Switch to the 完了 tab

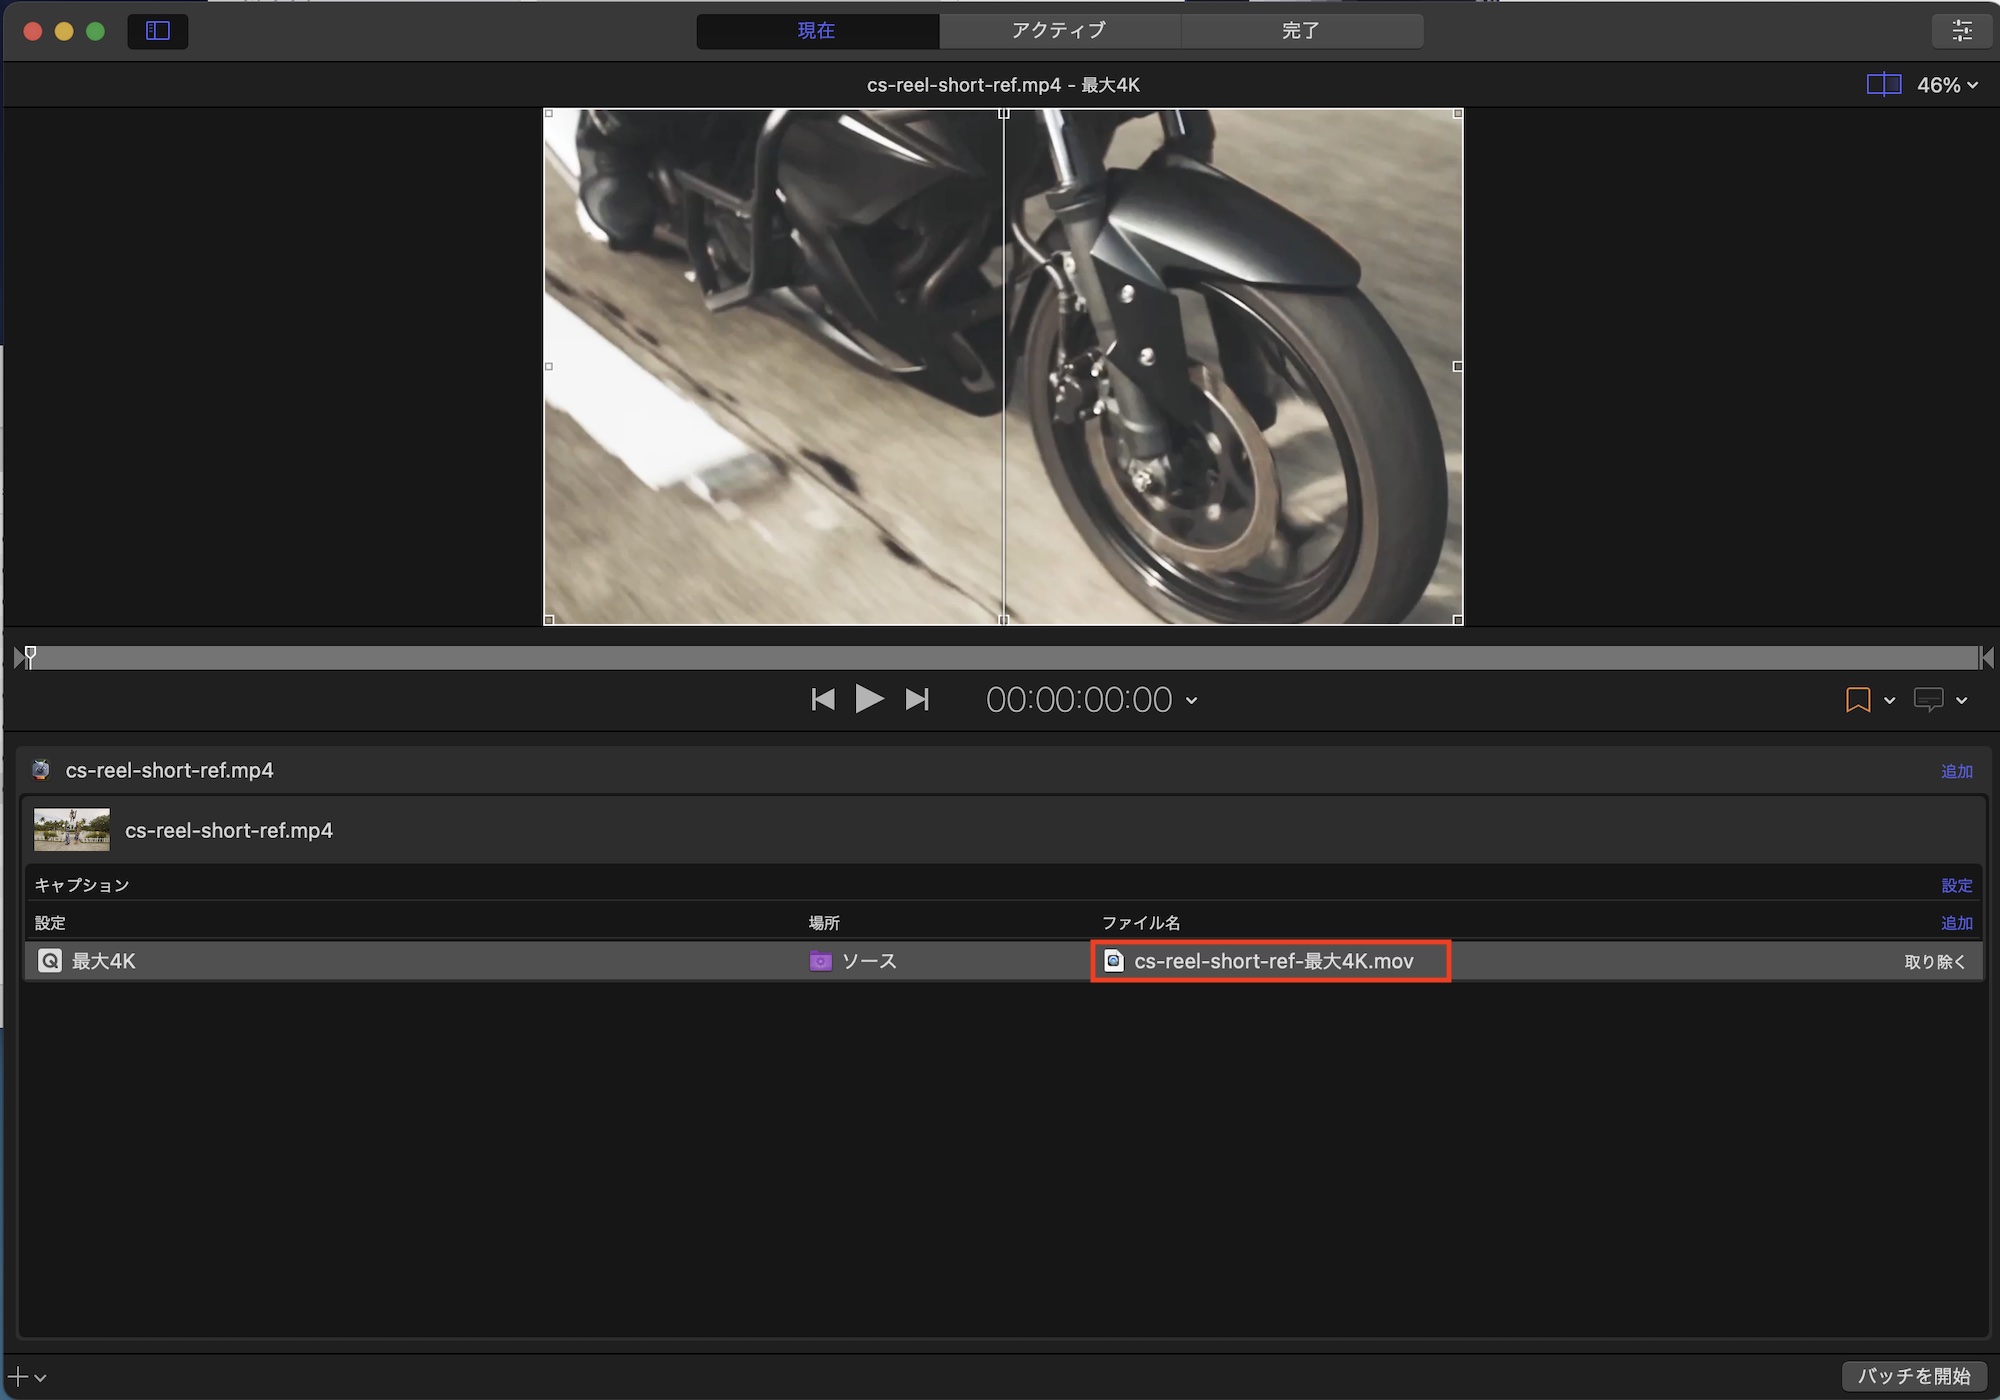(x=1300, y=31)
